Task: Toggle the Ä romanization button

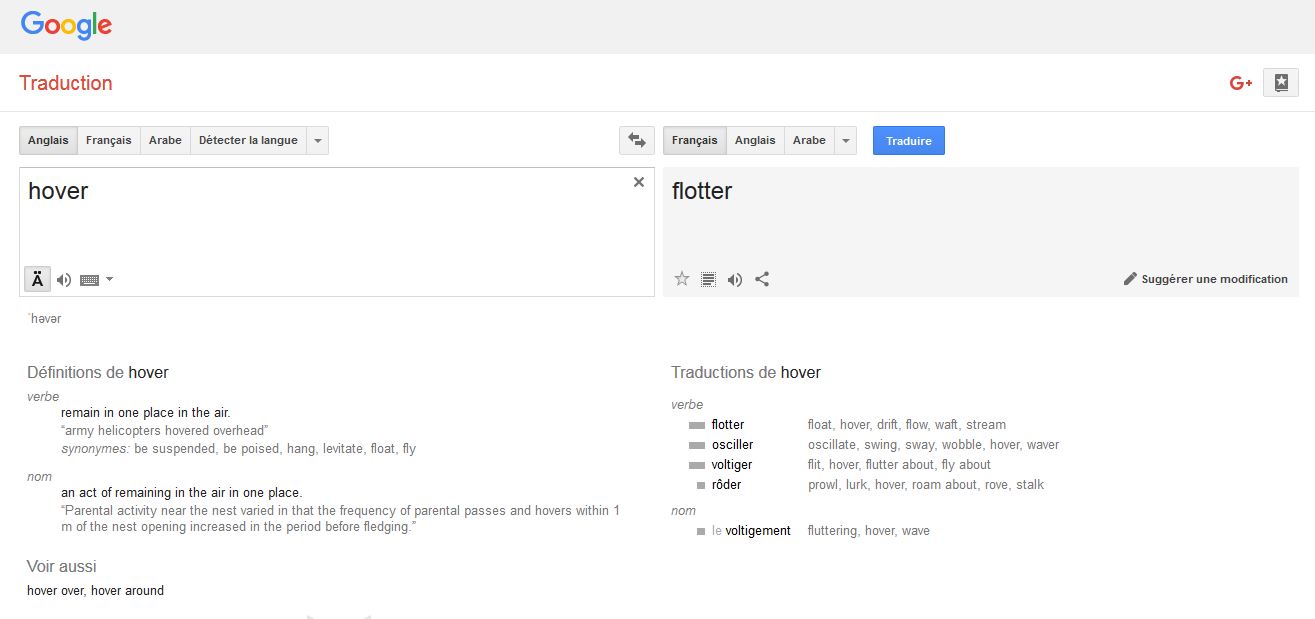Action: pyautogui.click(x=37, y=279)
